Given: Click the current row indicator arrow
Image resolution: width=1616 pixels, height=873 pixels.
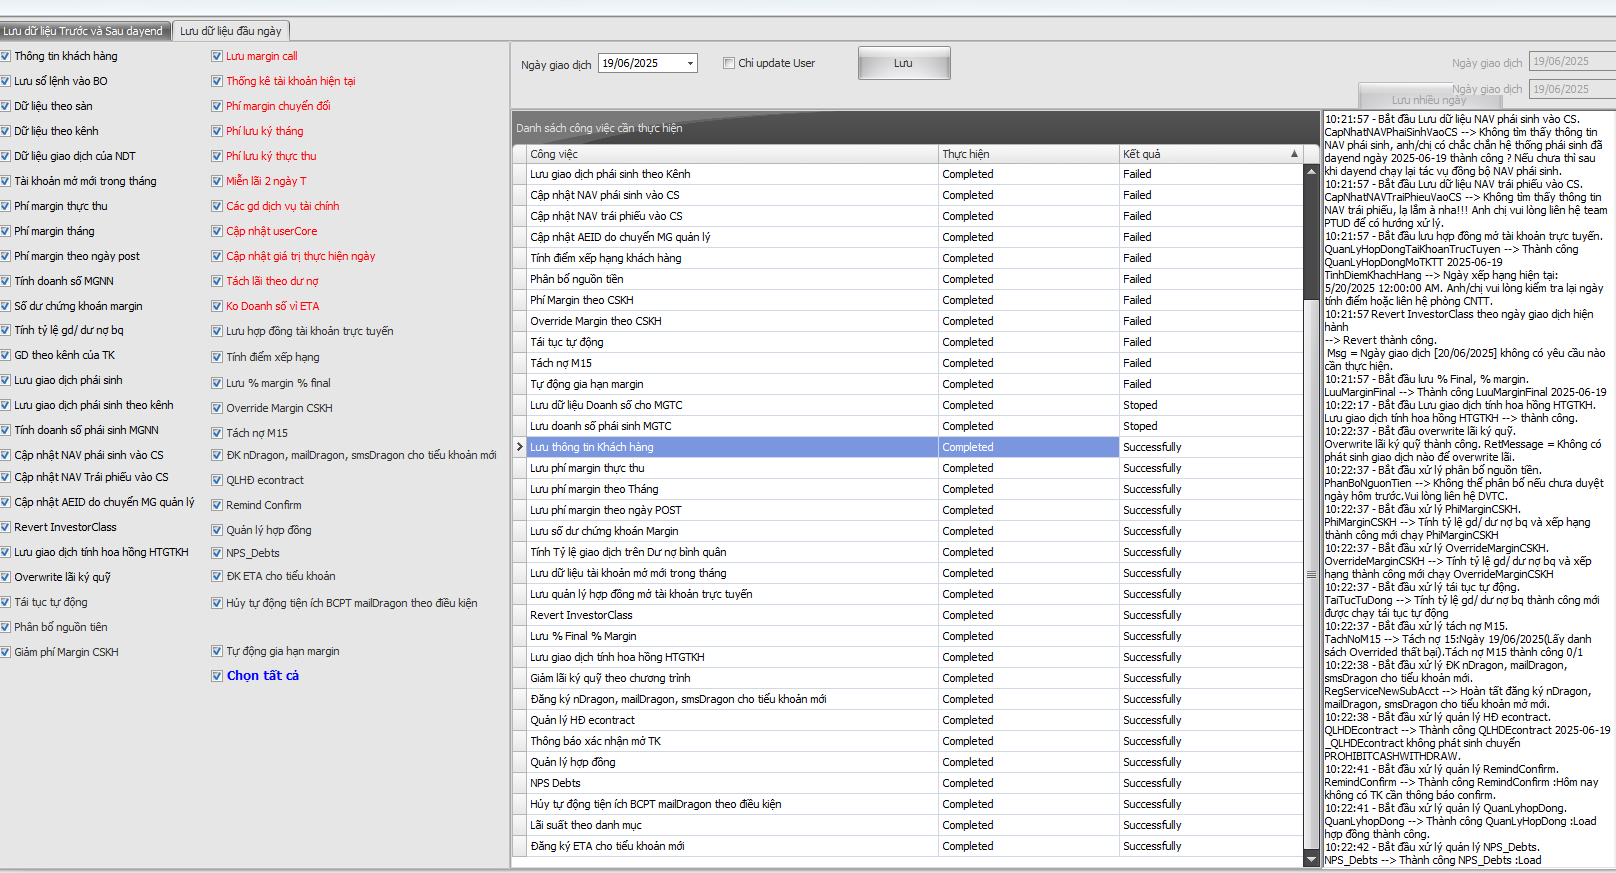Looking at the screenshot, I should coord(519,447).
